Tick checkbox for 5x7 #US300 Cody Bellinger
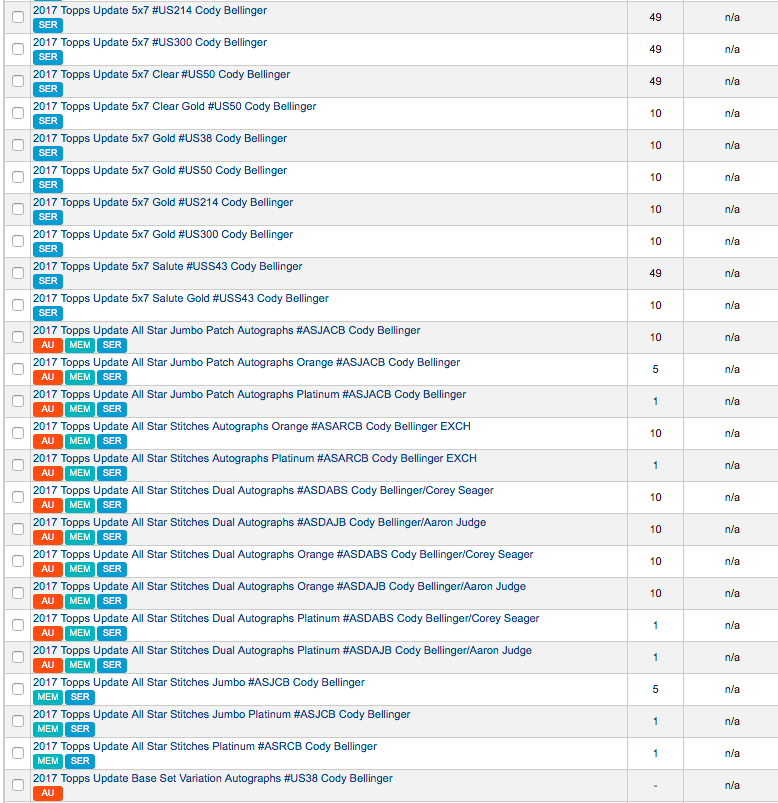Viewport: 778px width, 803px height. pos(18,49)
